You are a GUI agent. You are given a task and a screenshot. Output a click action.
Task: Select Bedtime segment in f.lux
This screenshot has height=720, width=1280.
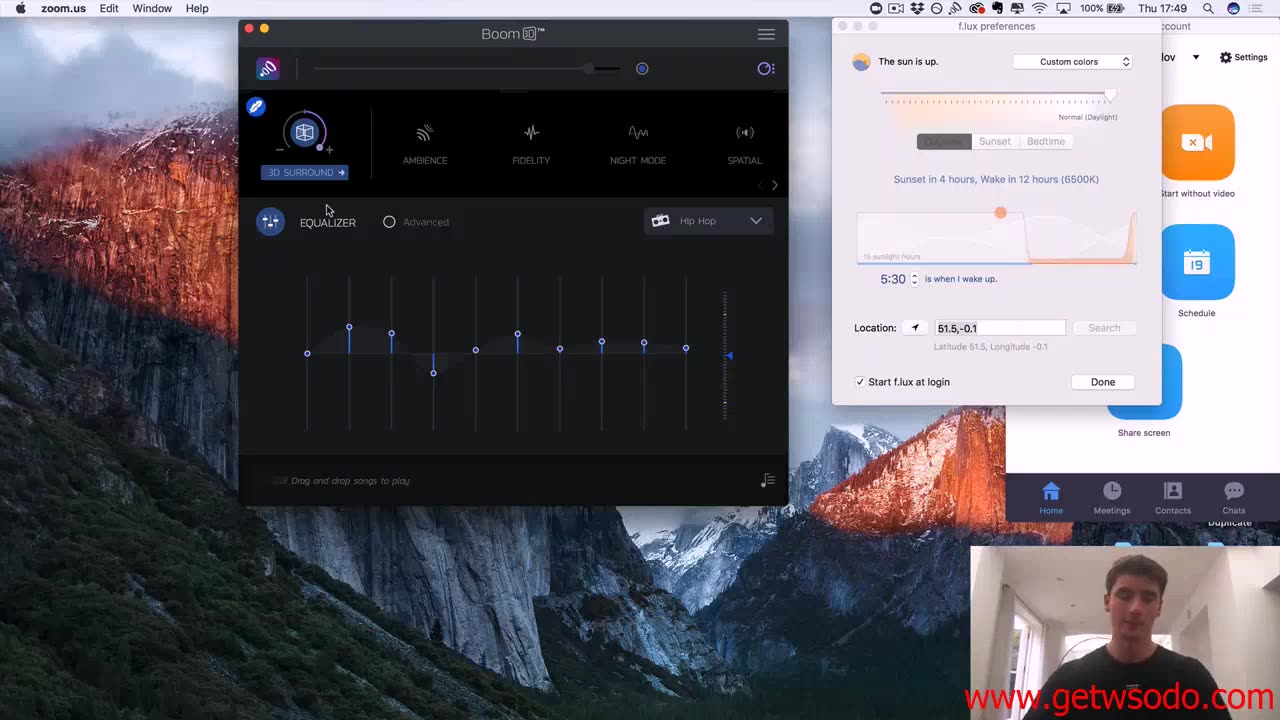click(1046, 141)
